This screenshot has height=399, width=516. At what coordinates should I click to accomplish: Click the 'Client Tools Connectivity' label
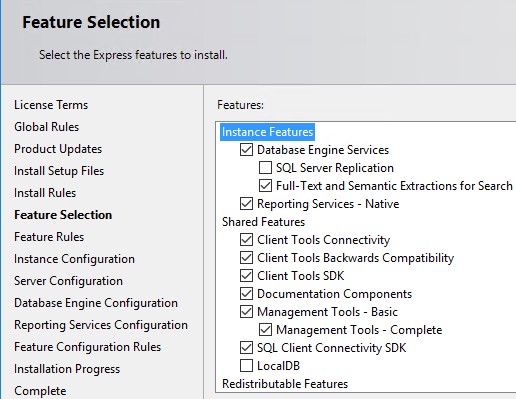pyautogui.click(x=323, y=240)
